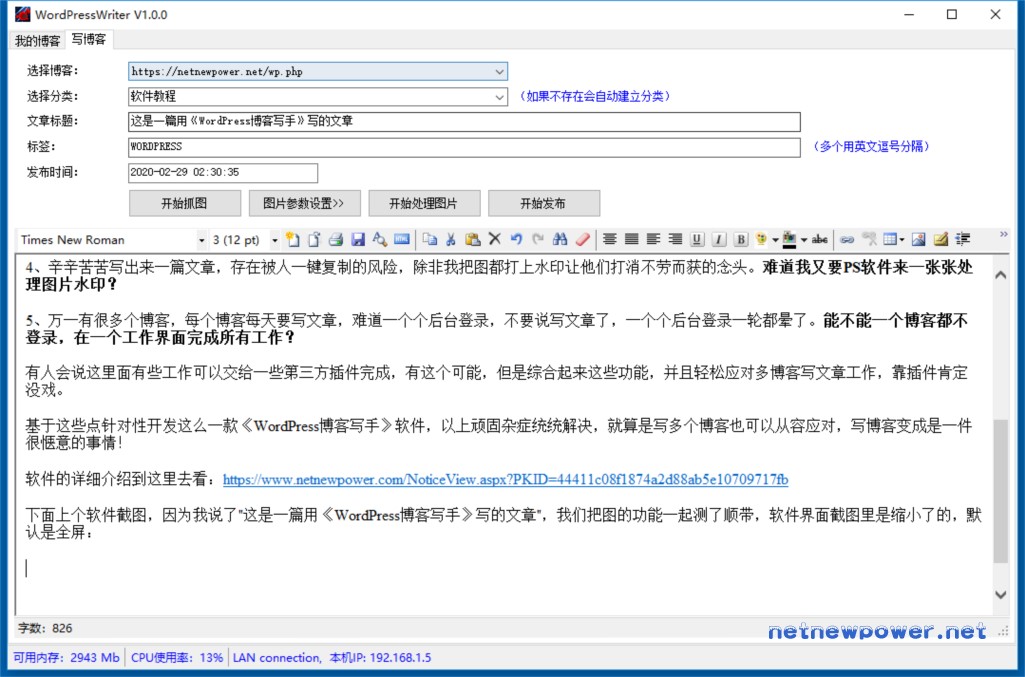Image resolution: width=1025 pixels, height=677 pixels.
Task: Click the text color palette icon
Action: point(761,239)
